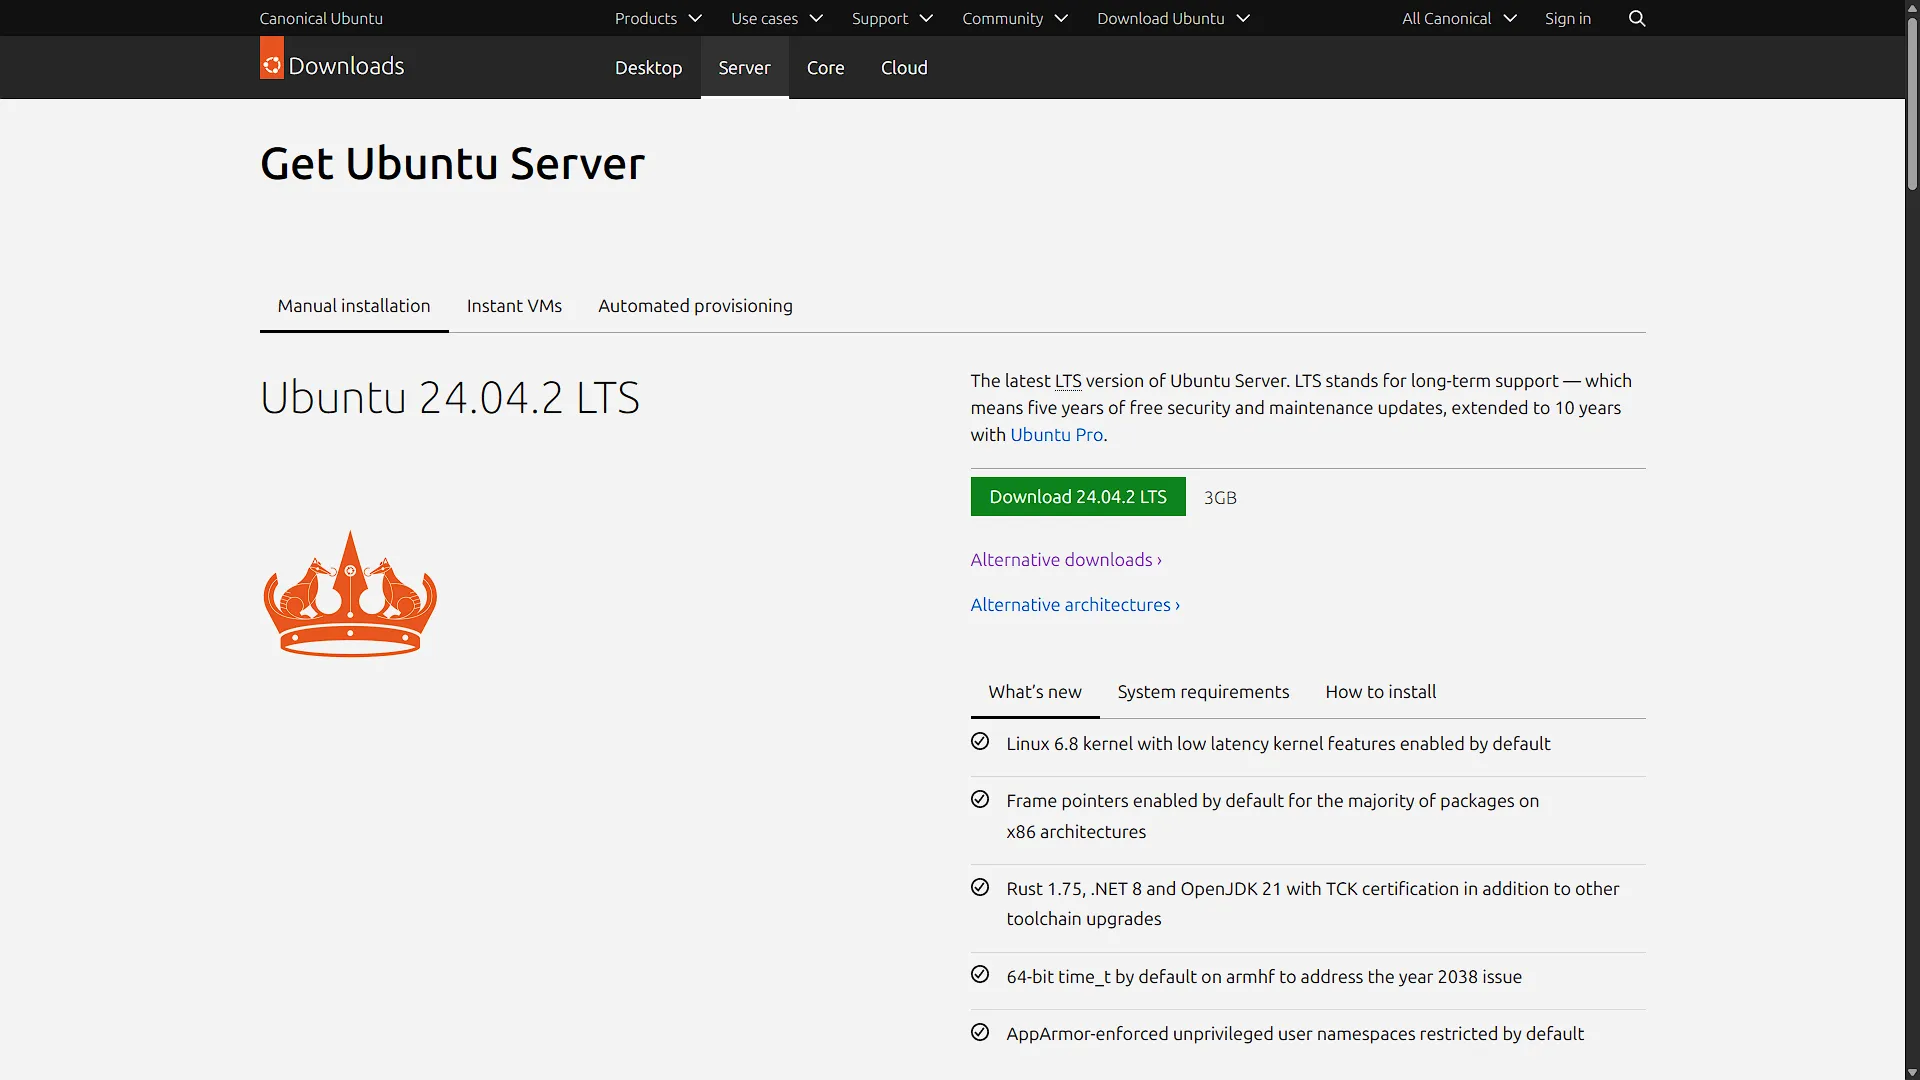Click the scrollbar down arrow
Image resolution: width=1920 pixels, height=1080 pixels.
(x=1912, y=1073)
